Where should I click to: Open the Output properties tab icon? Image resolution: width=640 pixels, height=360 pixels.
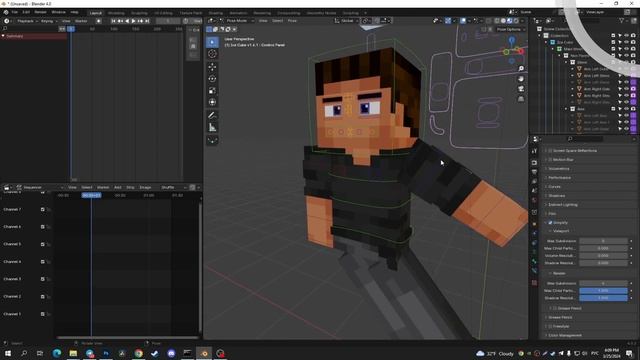pos(534,172)
